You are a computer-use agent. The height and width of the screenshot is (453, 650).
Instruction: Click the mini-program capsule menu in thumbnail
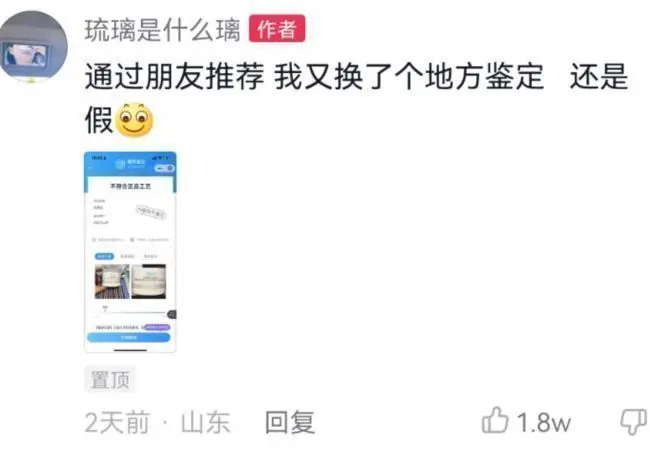pos(164,168)
